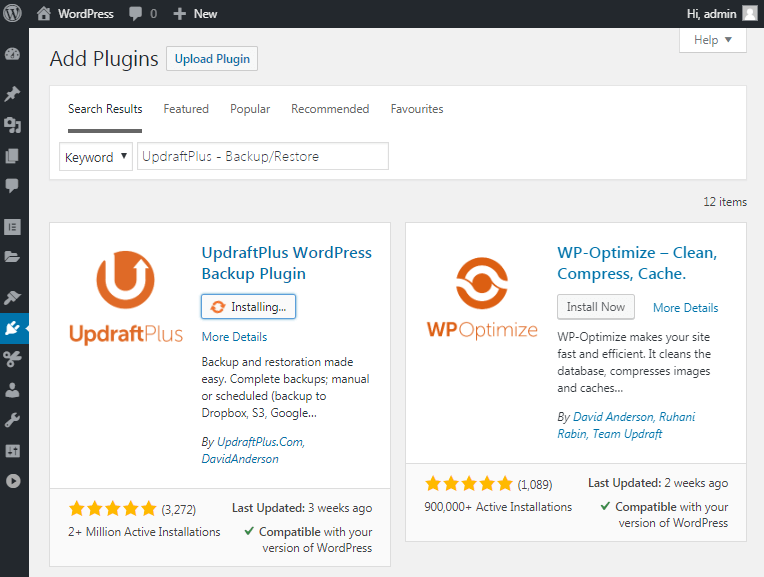Open WP-Optimize – Clean, Compress, Cache title
Screen dimensions: 764x577
(637, 263)
